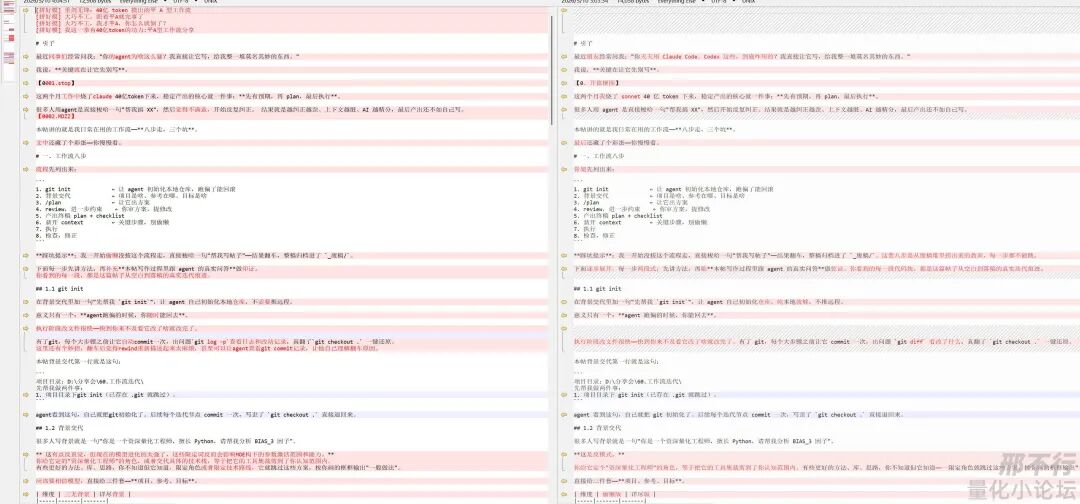Click '## 1.1 git init' heading in left pane
This screenshot has width=1080, height=504.
pos(59,288)
